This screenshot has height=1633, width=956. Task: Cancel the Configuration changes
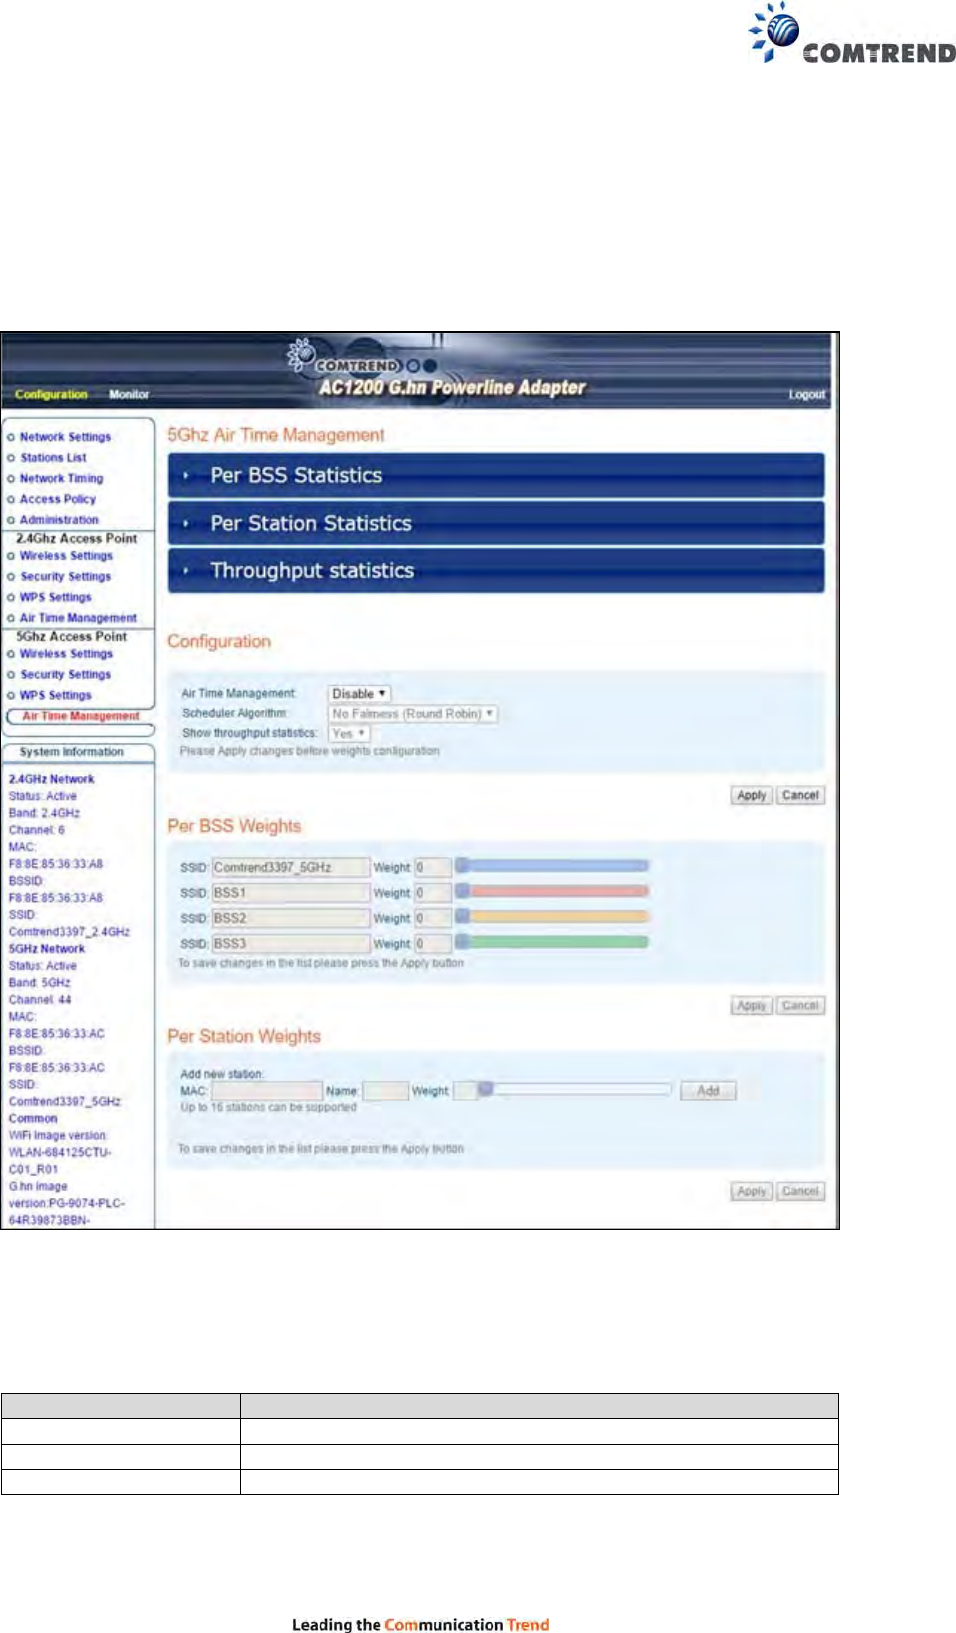(x=800, y=796)
